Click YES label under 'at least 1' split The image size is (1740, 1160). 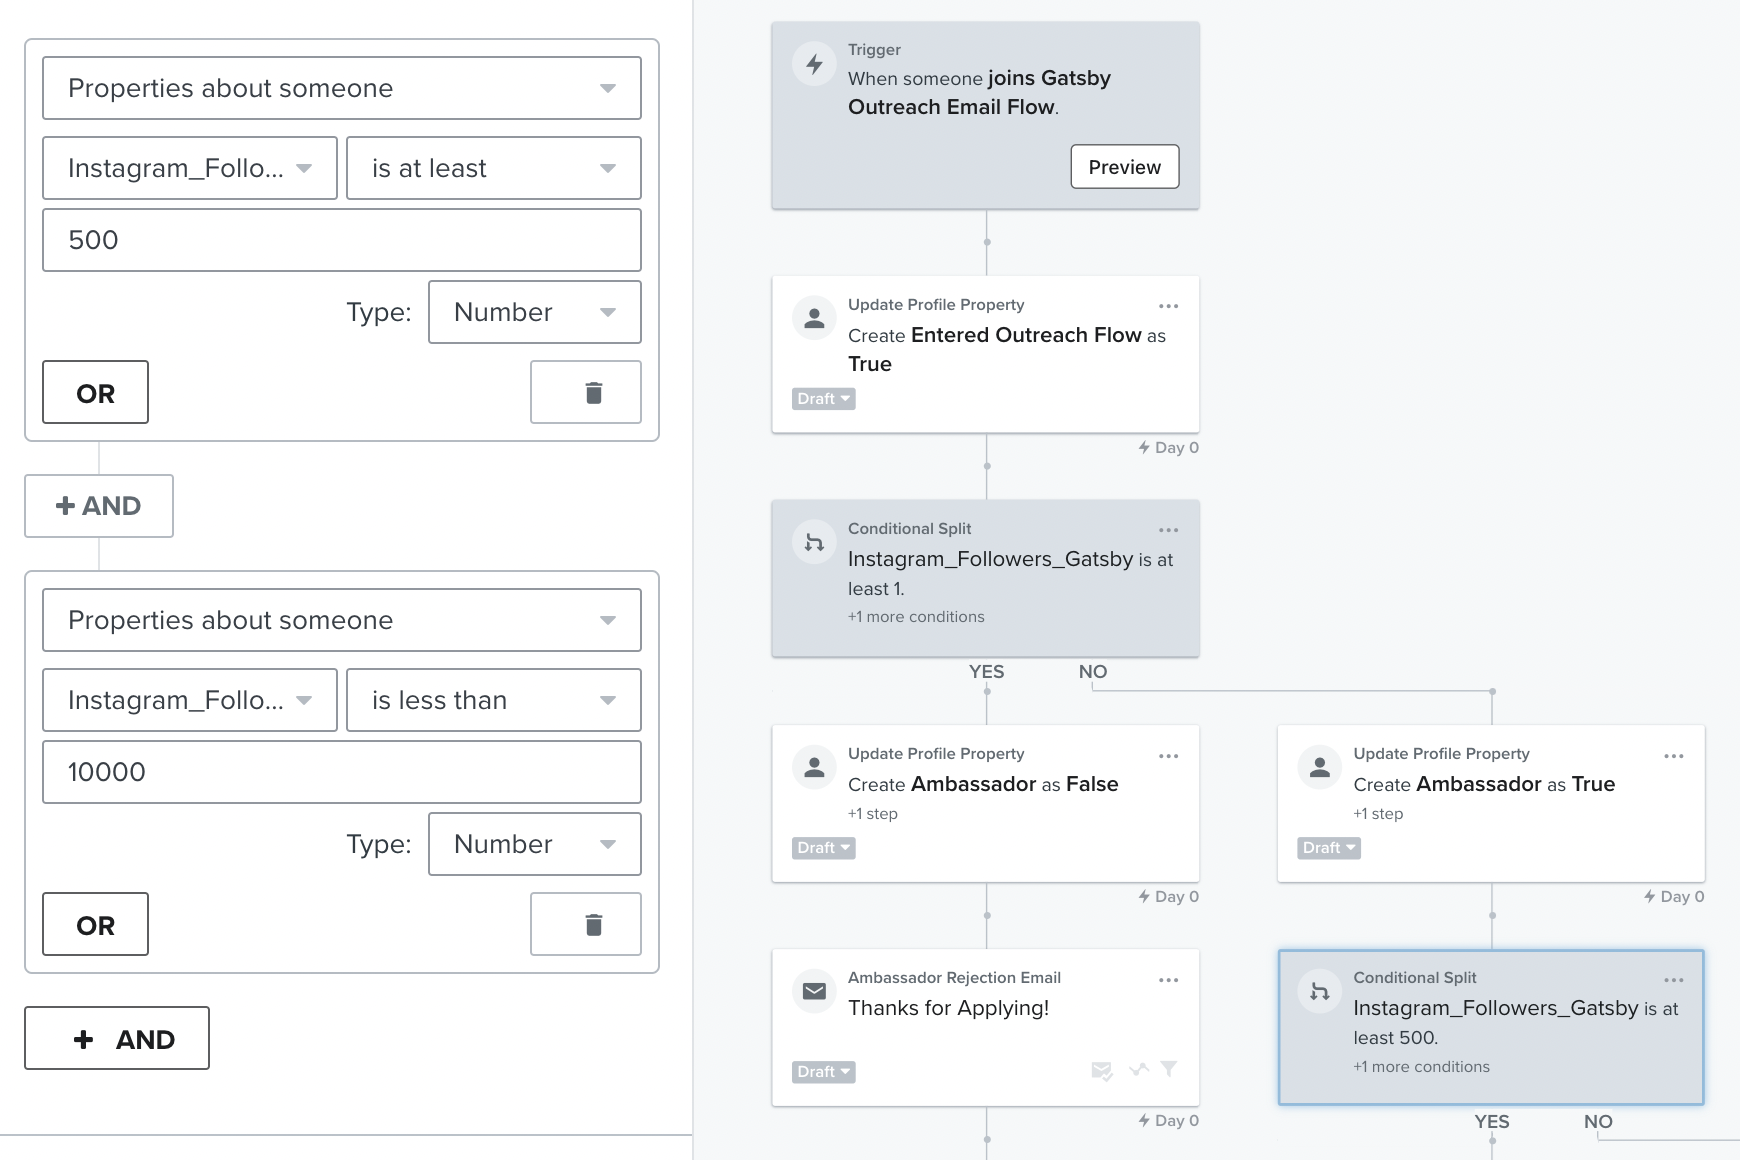pyautogui.click(x=986, y=672)
